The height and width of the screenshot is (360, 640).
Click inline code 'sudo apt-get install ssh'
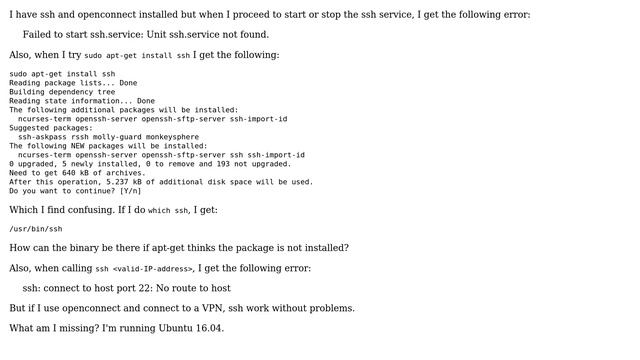point(137,56)
